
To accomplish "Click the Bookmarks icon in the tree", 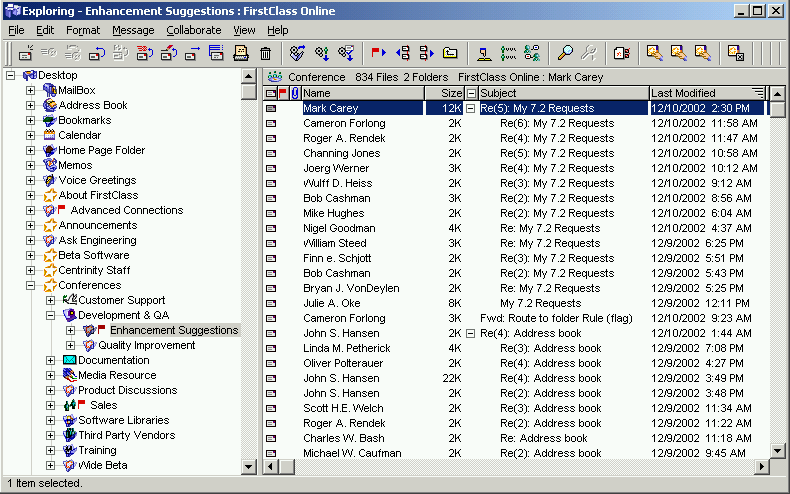I will click(49, 120).
